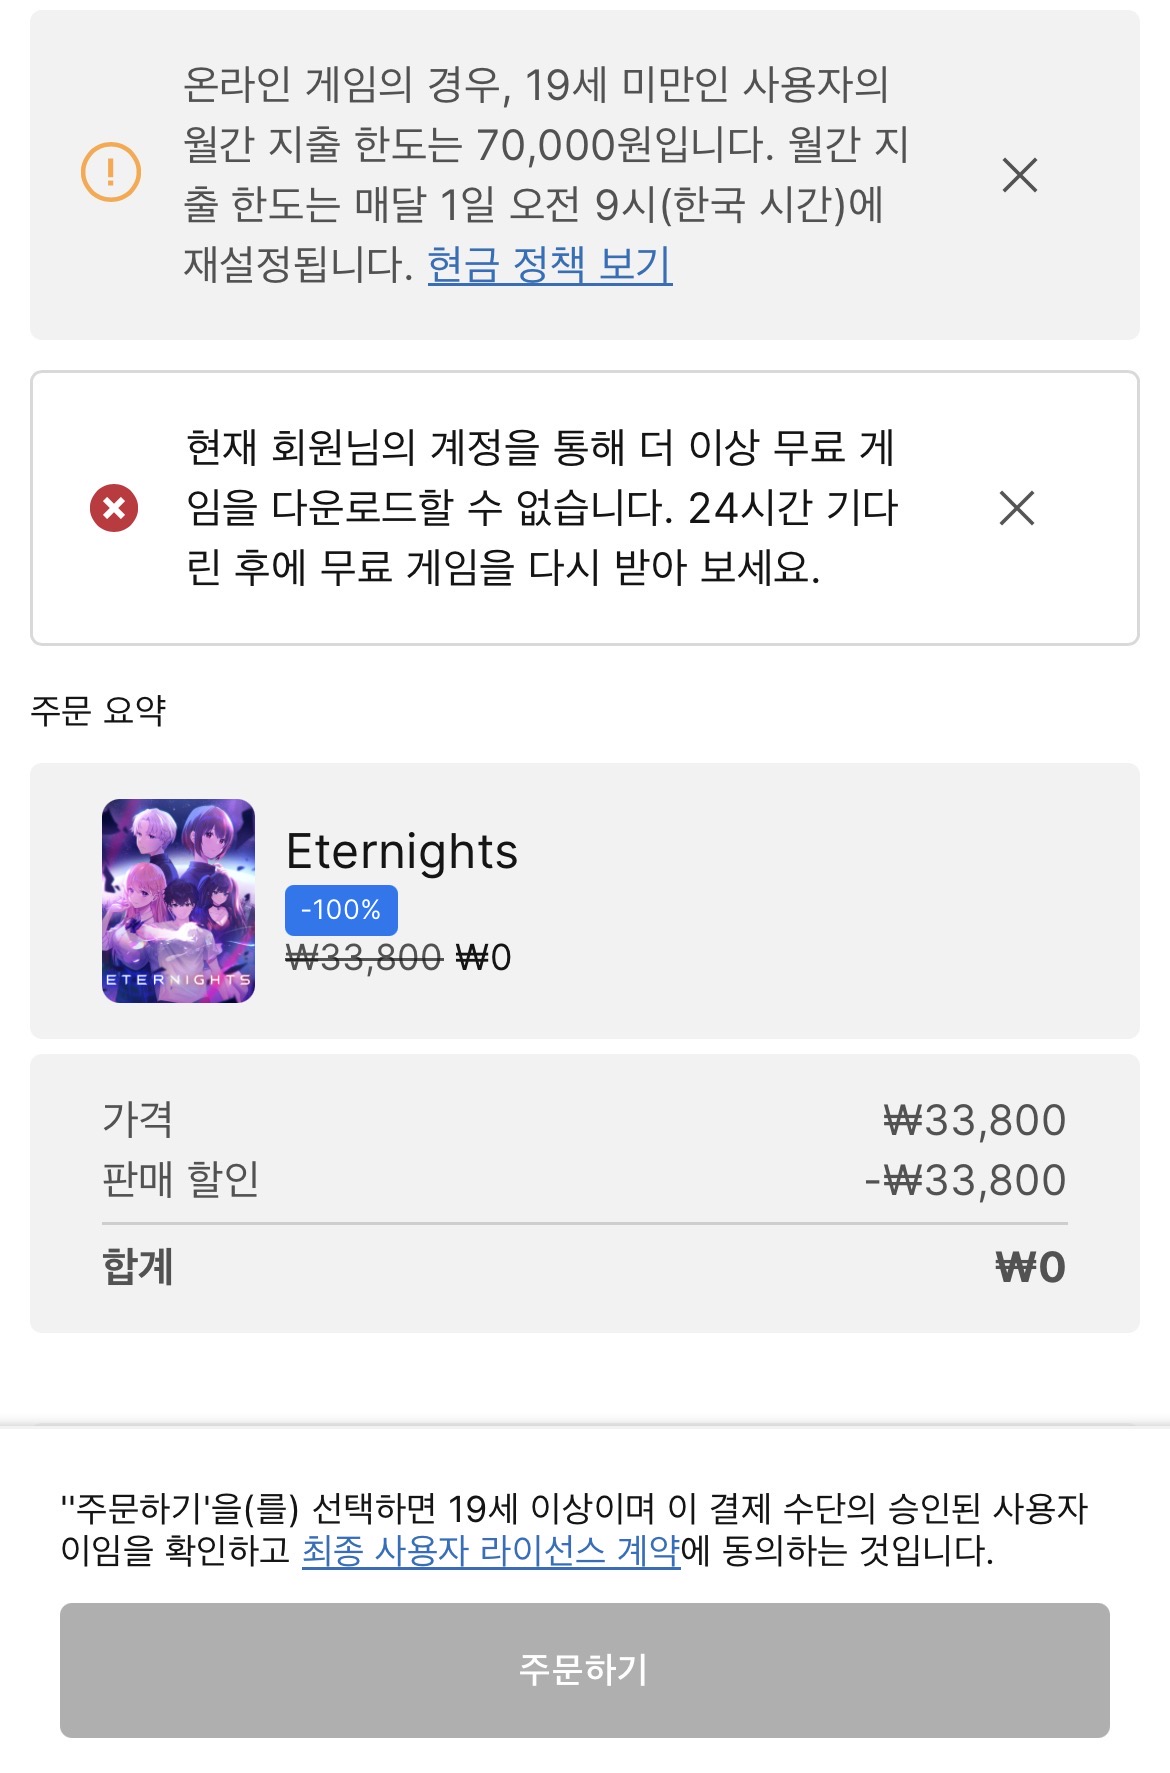This screenshot has height=1773, width=1170.
Task: Click the 주문 요약 heading
Action: click(98, 710)
